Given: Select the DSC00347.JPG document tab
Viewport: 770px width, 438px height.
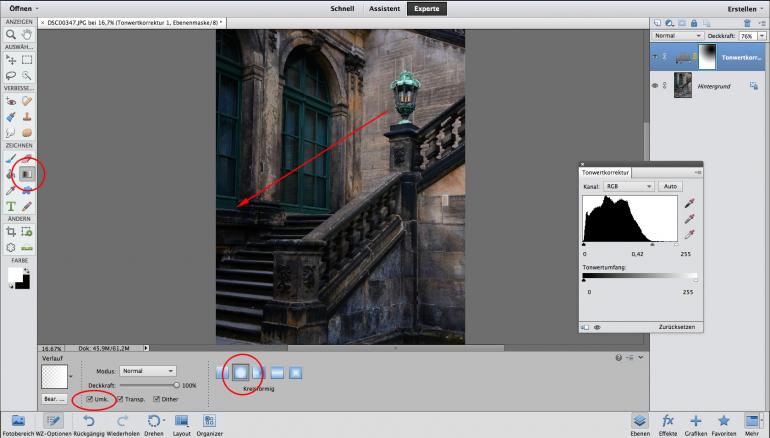Looking at the screenshot, I should [132, 23].
